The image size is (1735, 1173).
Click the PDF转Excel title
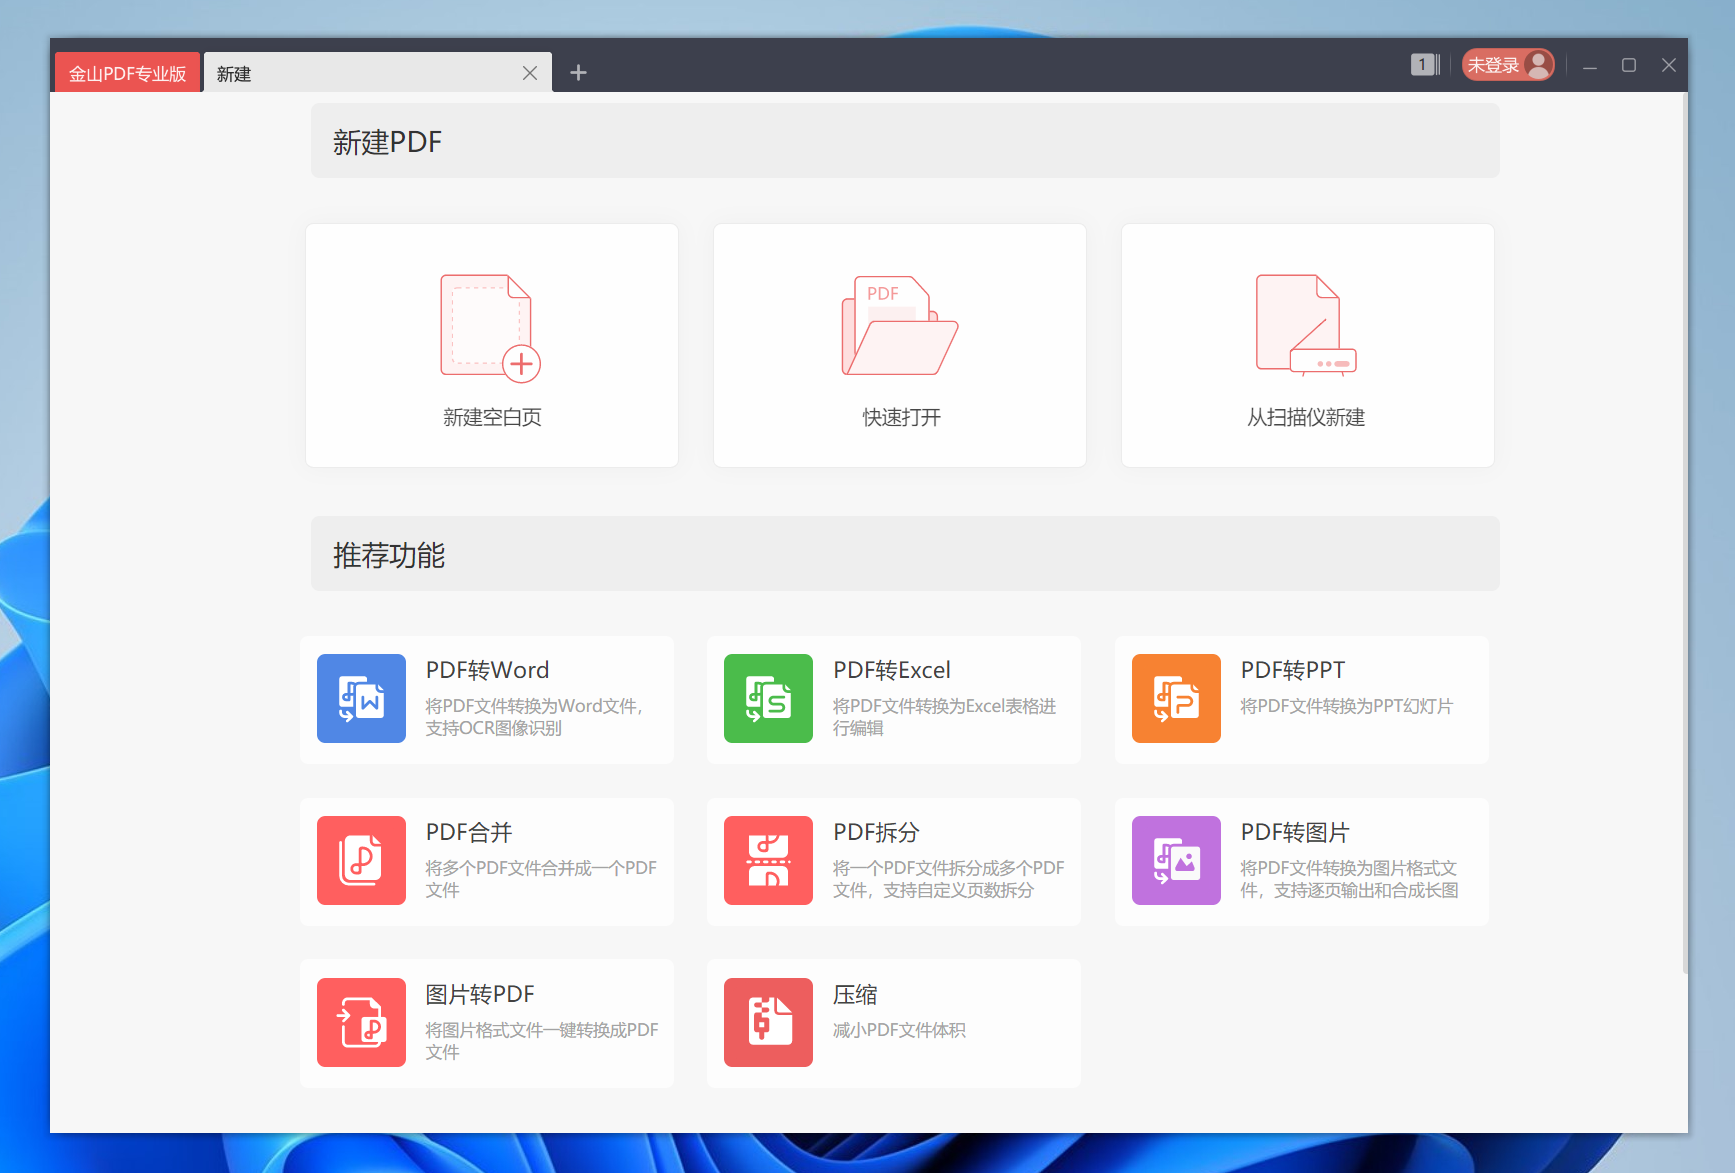tap(892, 670)
